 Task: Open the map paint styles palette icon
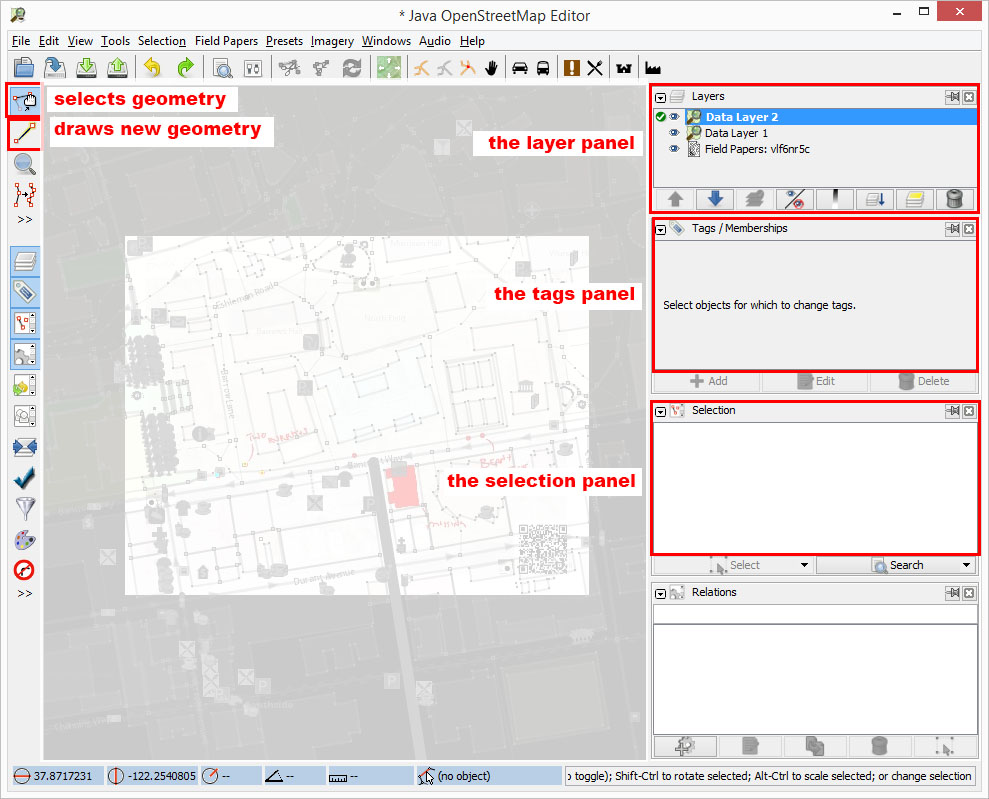click(x=25, y=540)
